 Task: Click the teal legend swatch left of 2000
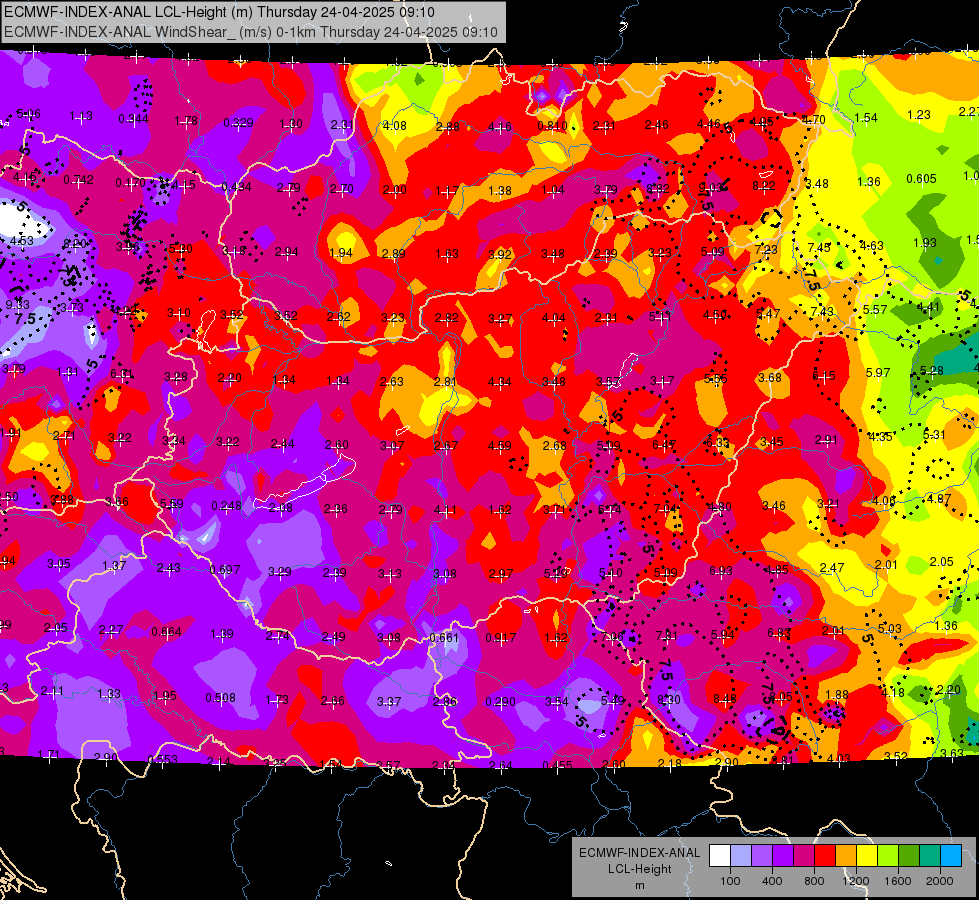coord(930,856)
